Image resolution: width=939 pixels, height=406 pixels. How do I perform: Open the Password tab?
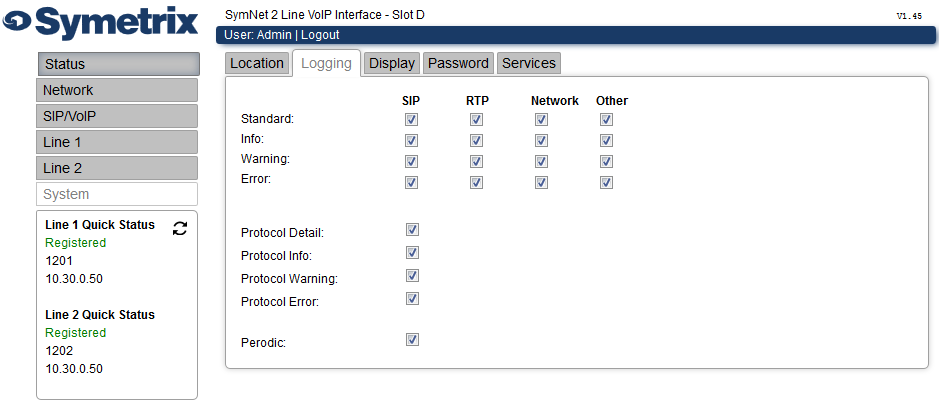[459, 63]
